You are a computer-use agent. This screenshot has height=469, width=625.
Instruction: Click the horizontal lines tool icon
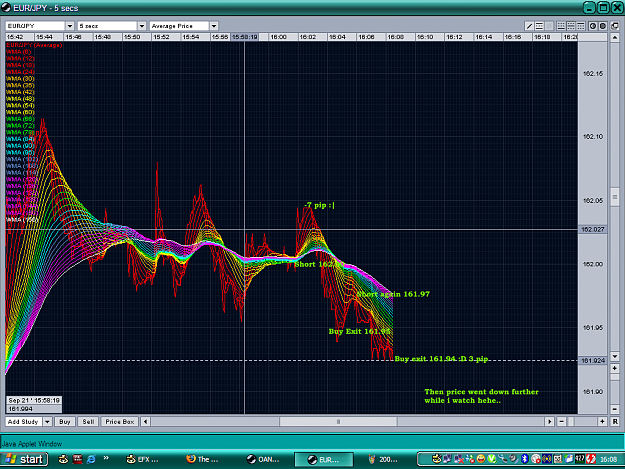click(539, 26)
